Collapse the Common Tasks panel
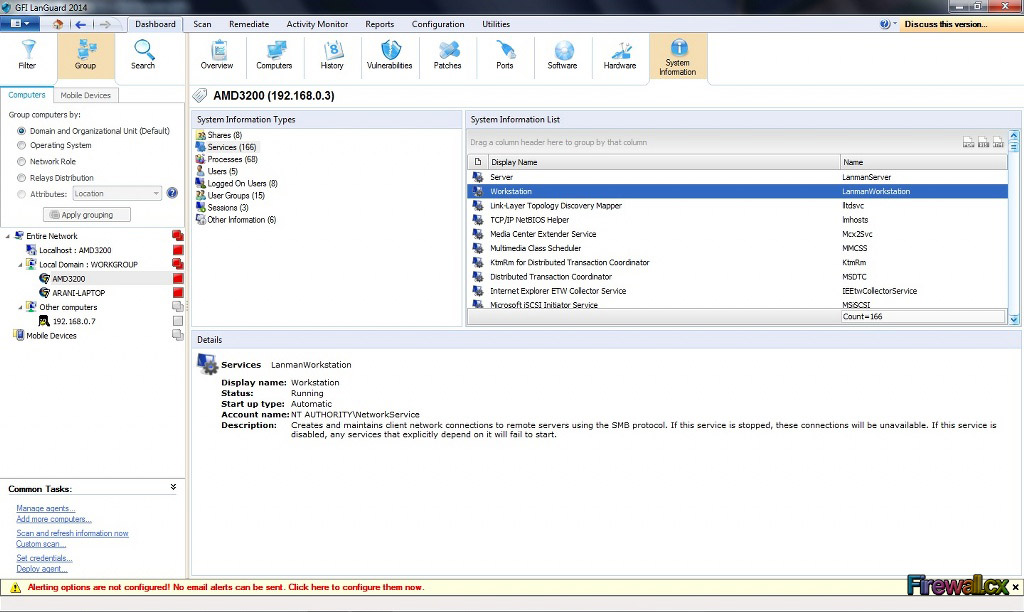1024x612 pixels. 173,487
